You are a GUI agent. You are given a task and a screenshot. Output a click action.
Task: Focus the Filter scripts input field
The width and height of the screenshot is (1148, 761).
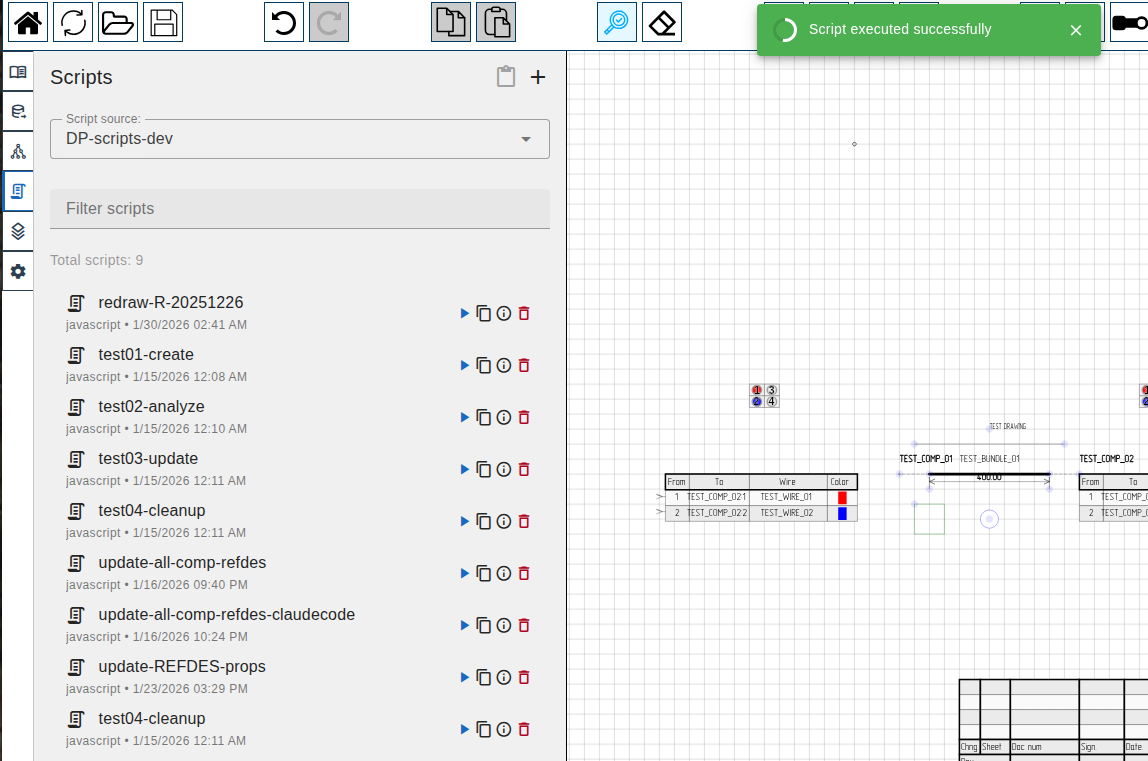point(300,209)
